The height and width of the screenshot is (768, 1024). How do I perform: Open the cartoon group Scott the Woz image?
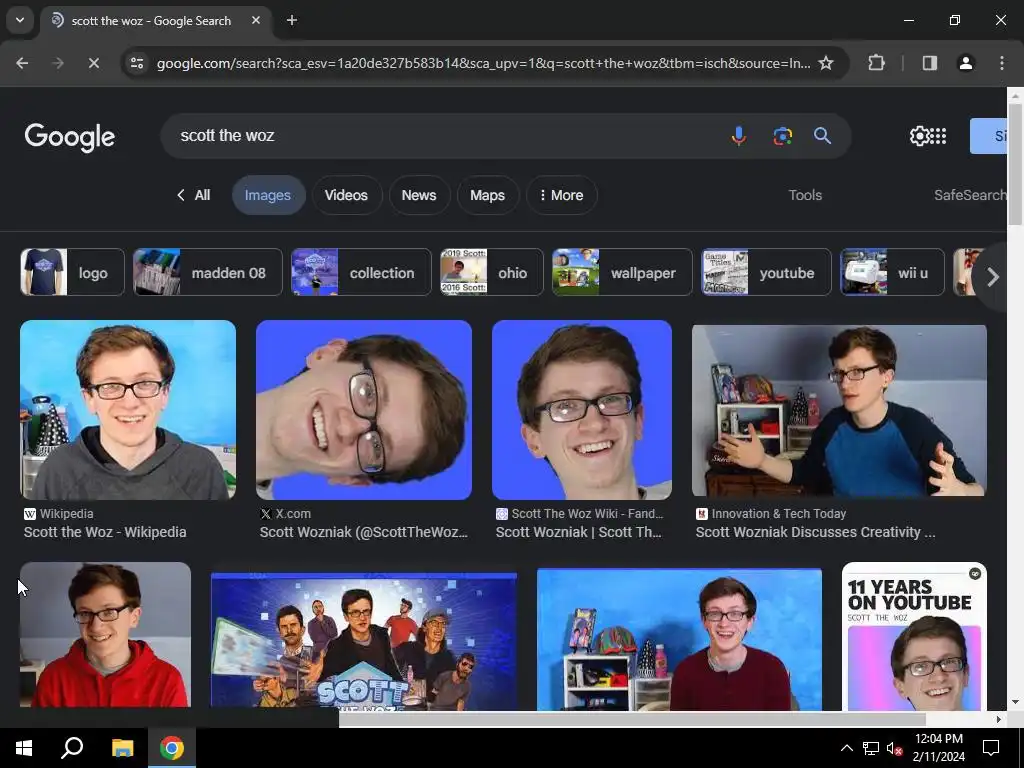coord(364,641)
